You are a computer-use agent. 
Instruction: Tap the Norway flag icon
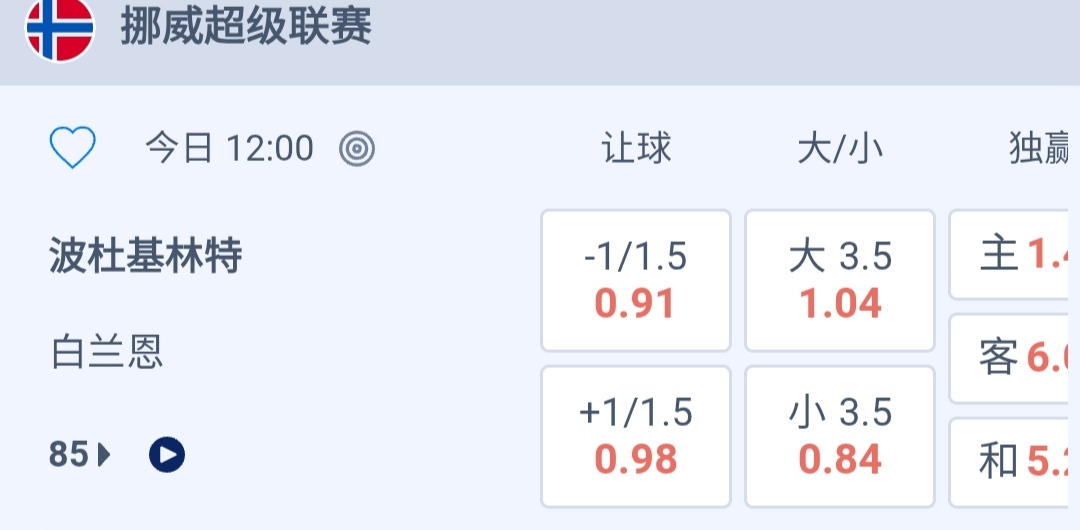(x=59, y=27)
